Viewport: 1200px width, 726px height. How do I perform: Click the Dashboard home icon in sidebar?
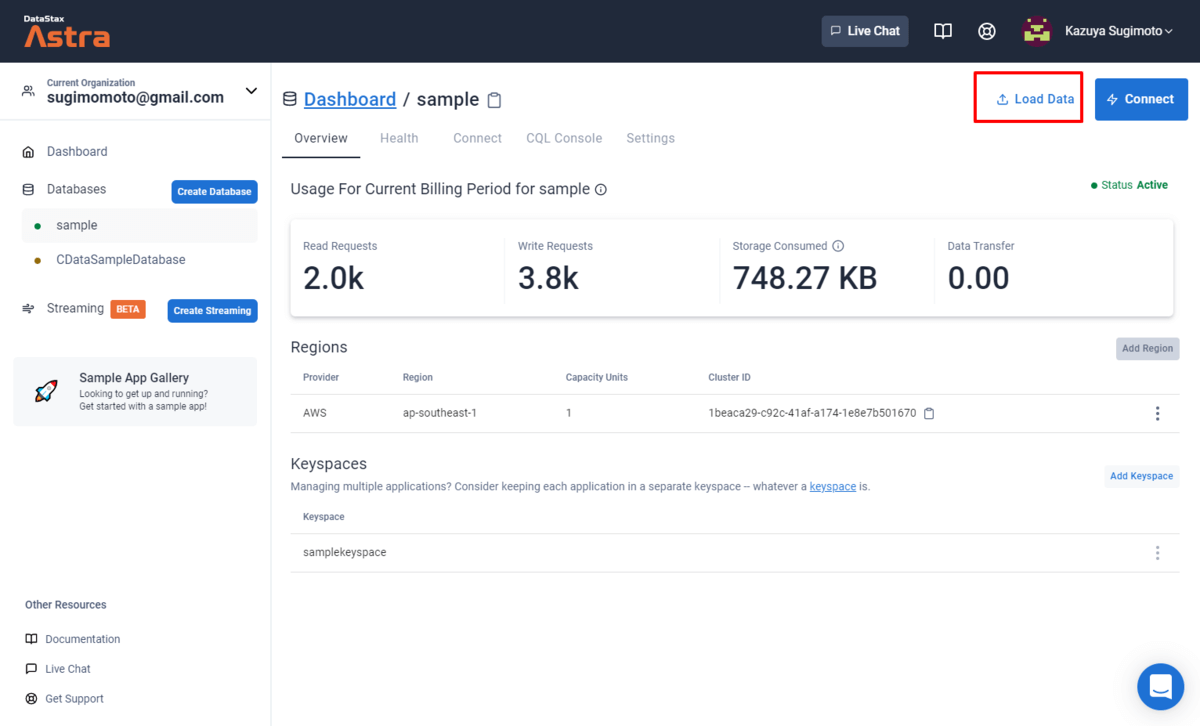[29, 152]
